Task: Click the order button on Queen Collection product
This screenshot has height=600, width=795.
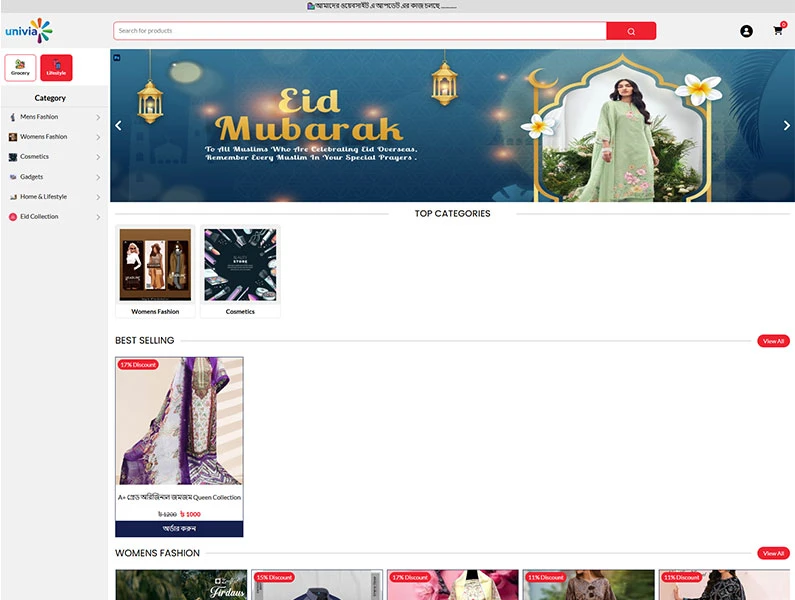Action: click(x=179, y=528)
